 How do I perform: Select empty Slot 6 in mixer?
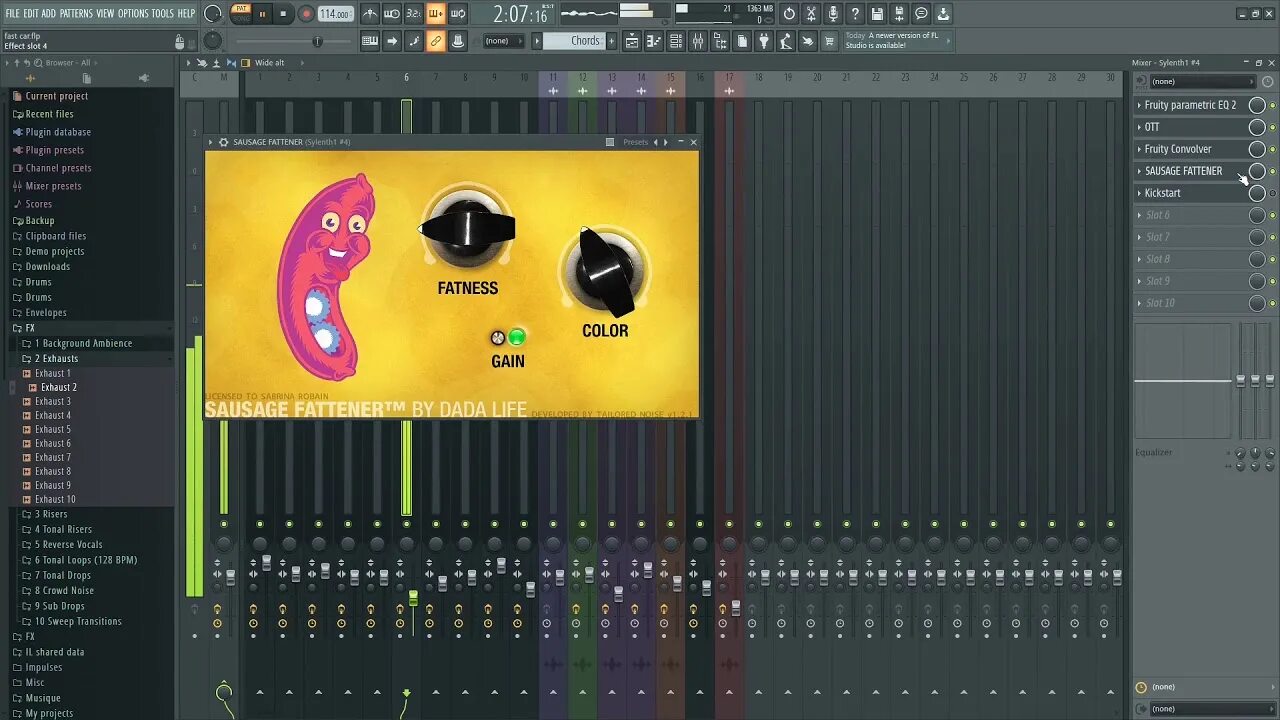pyautogui.click(x=1190, y=215)
